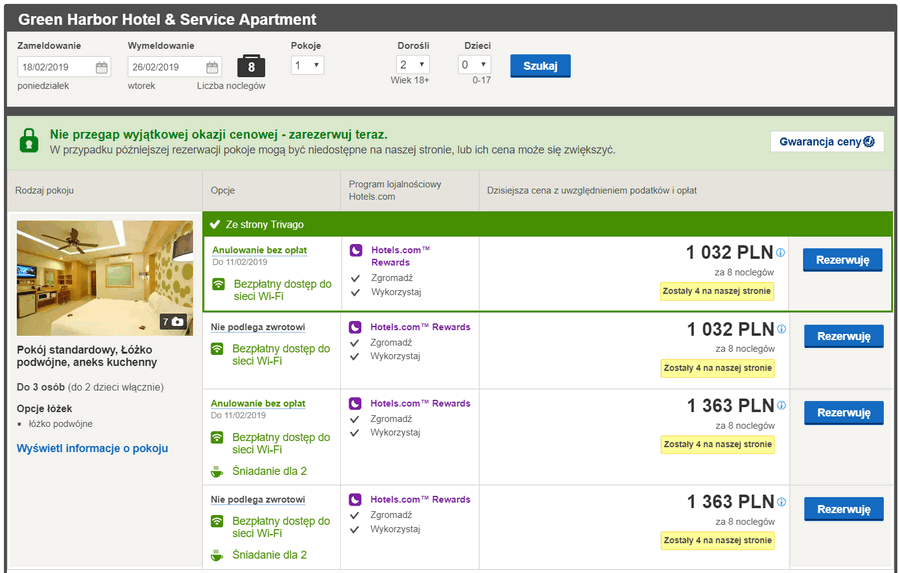This screenshot has height=573, width=900.
Task: Click Śniadanie dla 2 in third offer row
Action: [x=269, y=471]
